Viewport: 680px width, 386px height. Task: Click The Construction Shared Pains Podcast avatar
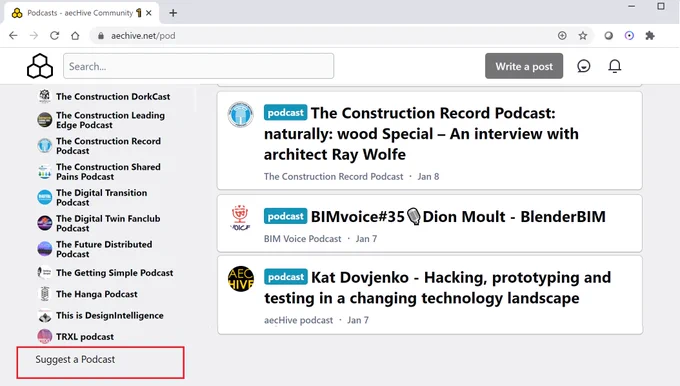45,172
